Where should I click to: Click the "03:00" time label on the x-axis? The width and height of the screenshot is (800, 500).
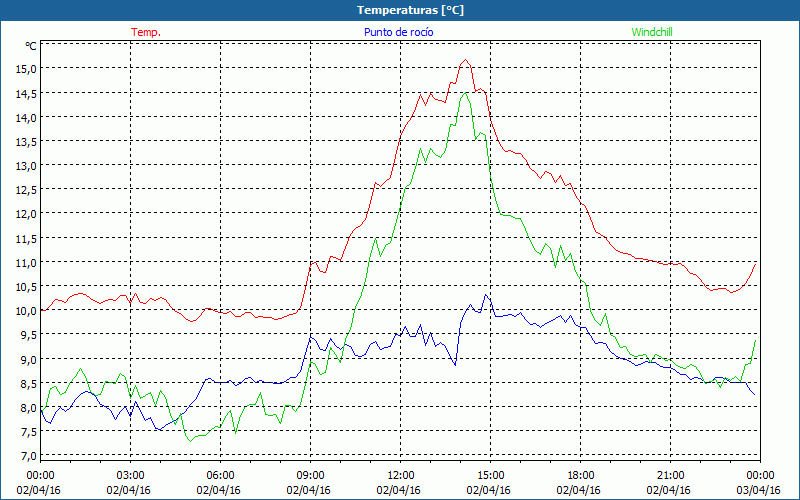coord(130,476)
